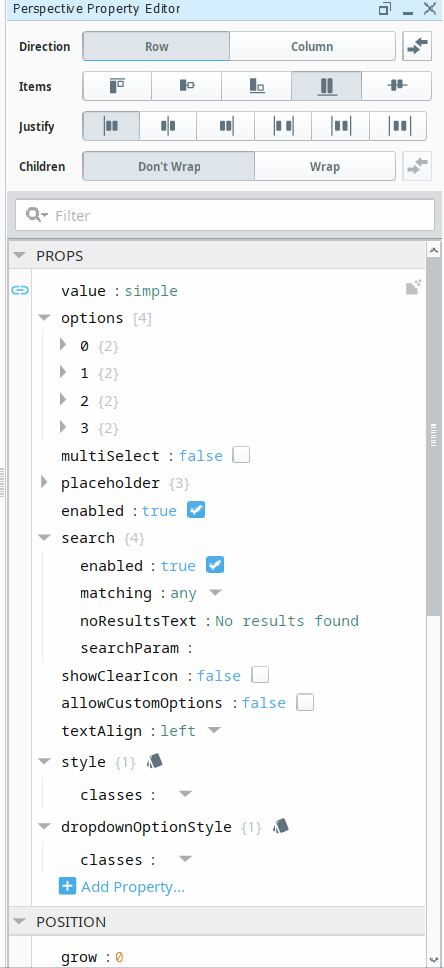Collapse the PROPS section
Image resolution: width=444 pixels, height=968 pixels.
point(20,255)
